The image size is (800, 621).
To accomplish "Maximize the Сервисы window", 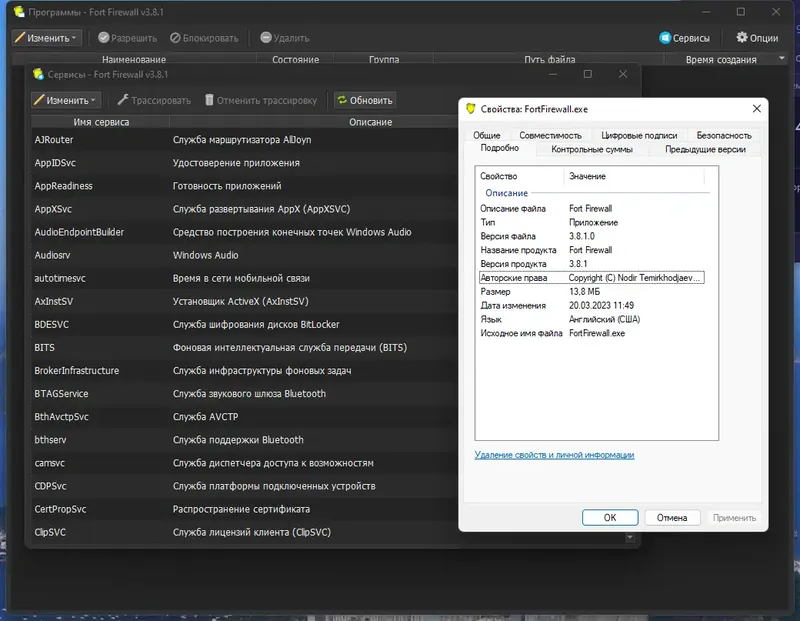I will (588, 74).
